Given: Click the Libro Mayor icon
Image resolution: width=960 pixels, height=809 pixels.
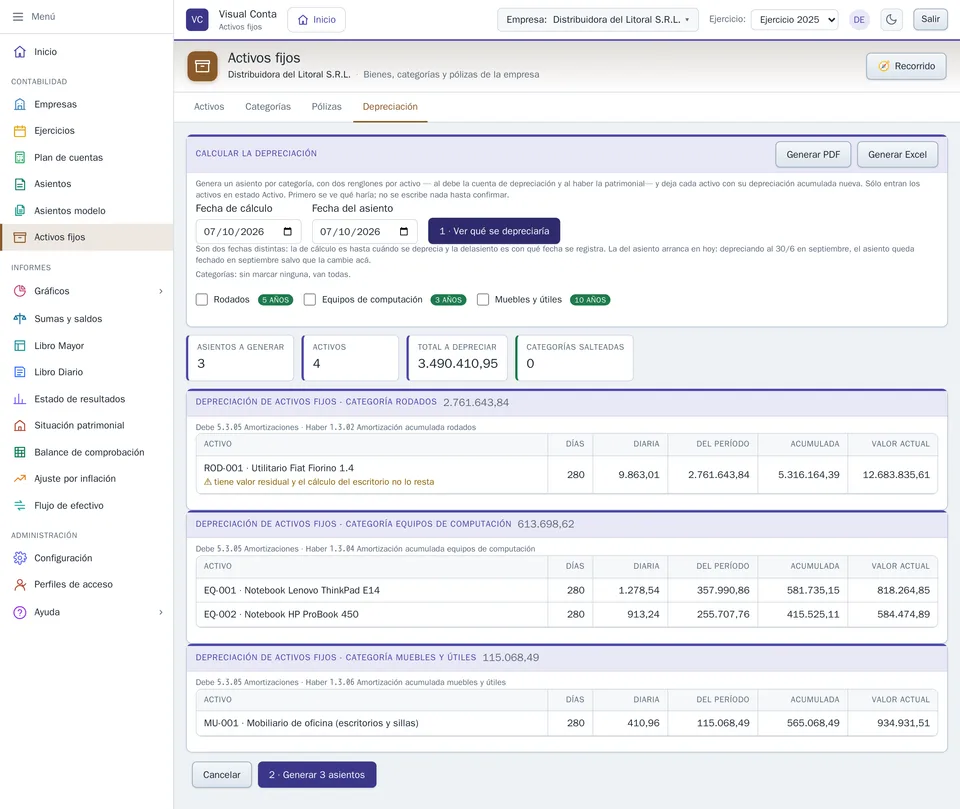Looking at the screenshot, I should [20, 345].
